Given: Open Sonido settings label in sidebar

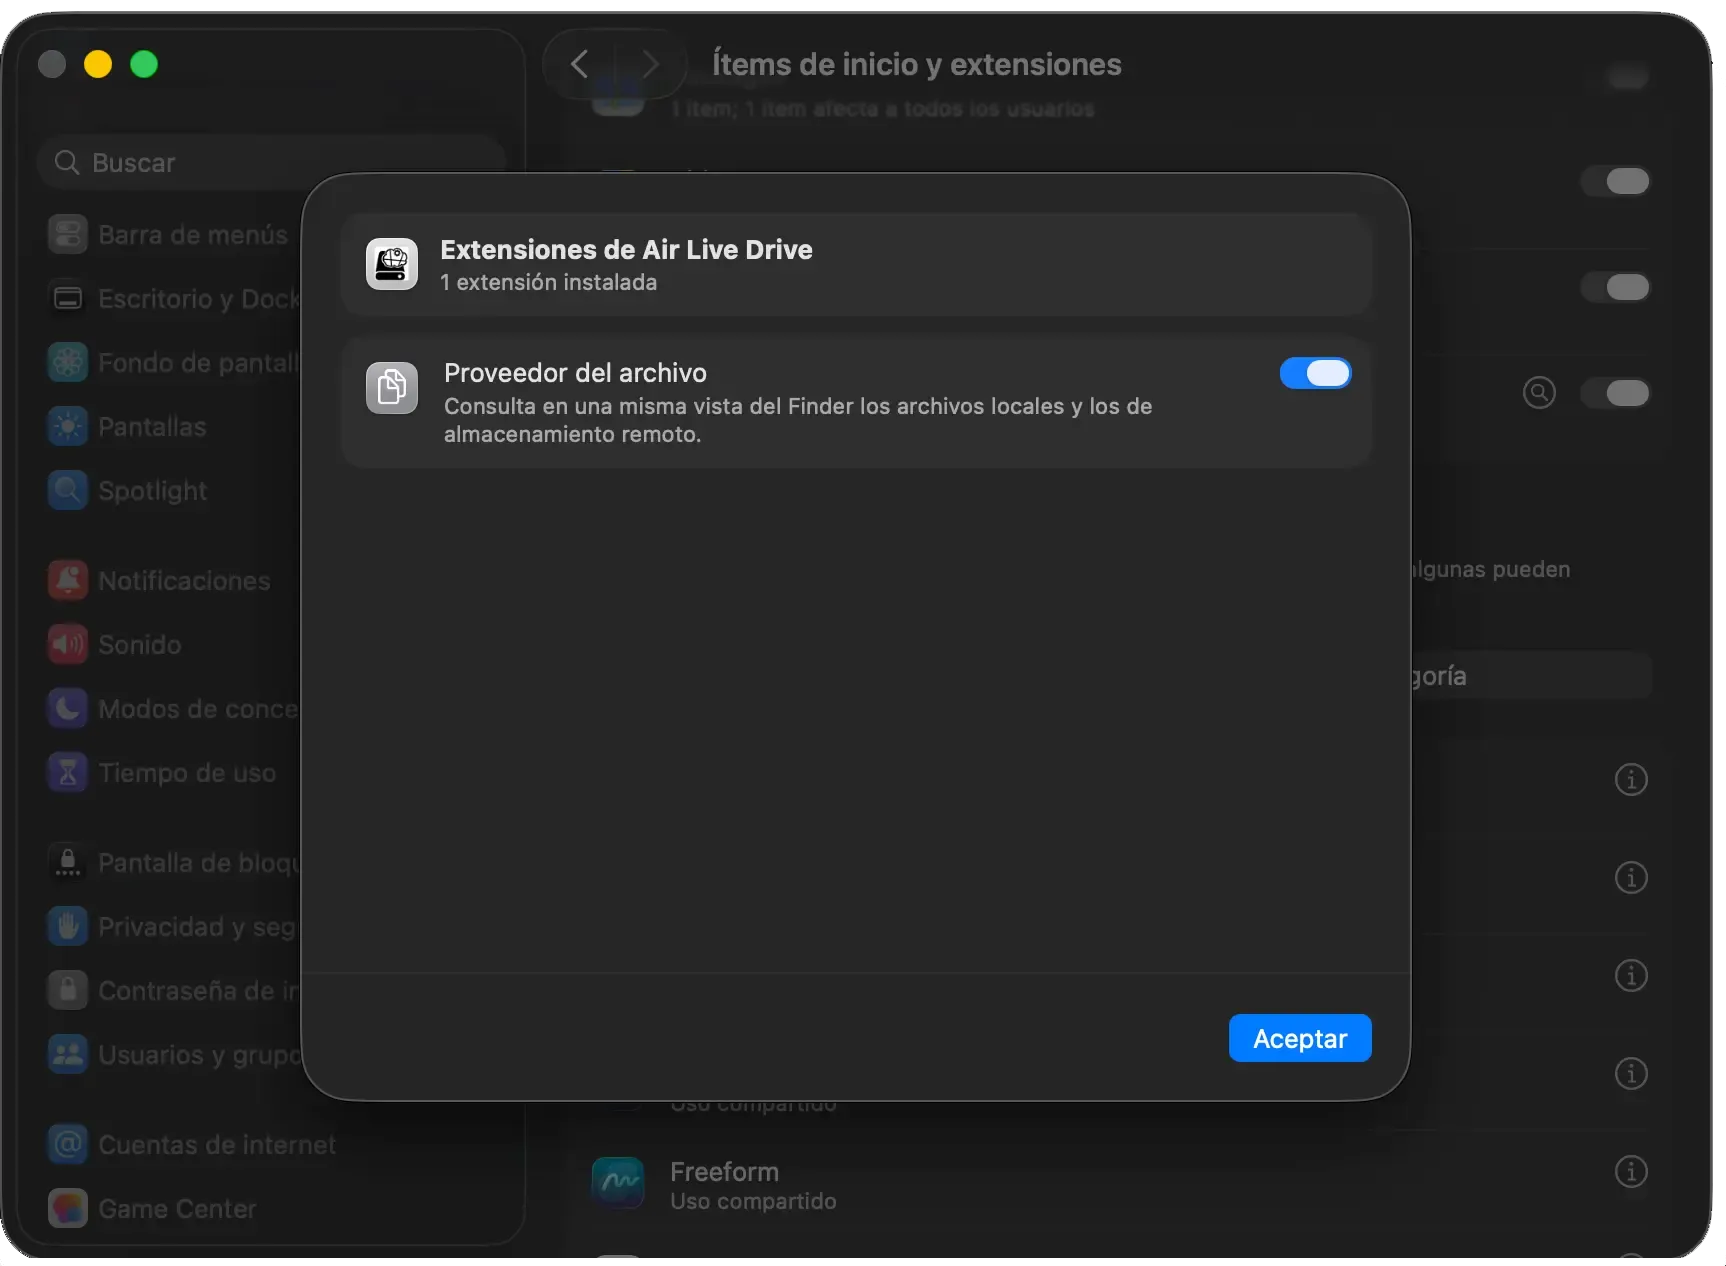Looking at the screenshot, I should coord(140,644).
